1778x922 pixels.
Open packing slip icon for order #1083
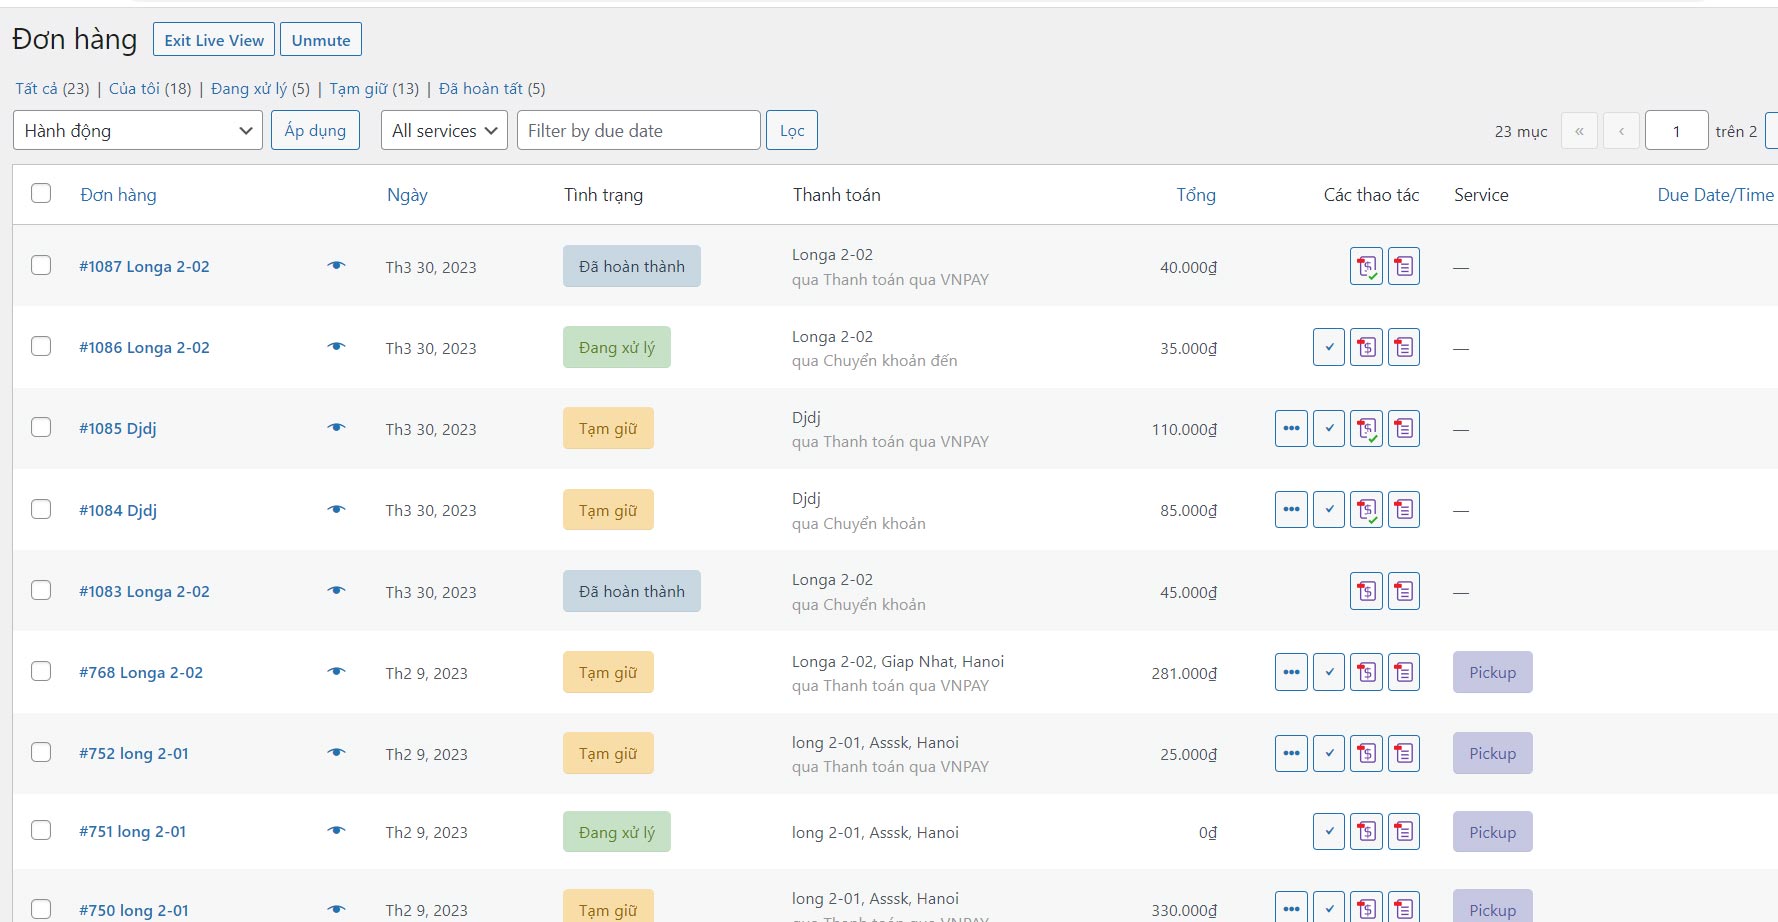[x=1404, y=592]
